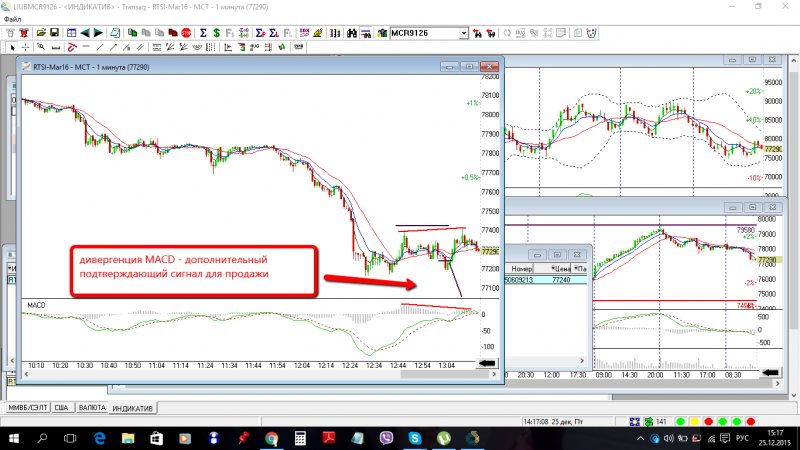
Task: Select the crosshair cursor tool
Action: click(x=26, y=47)
